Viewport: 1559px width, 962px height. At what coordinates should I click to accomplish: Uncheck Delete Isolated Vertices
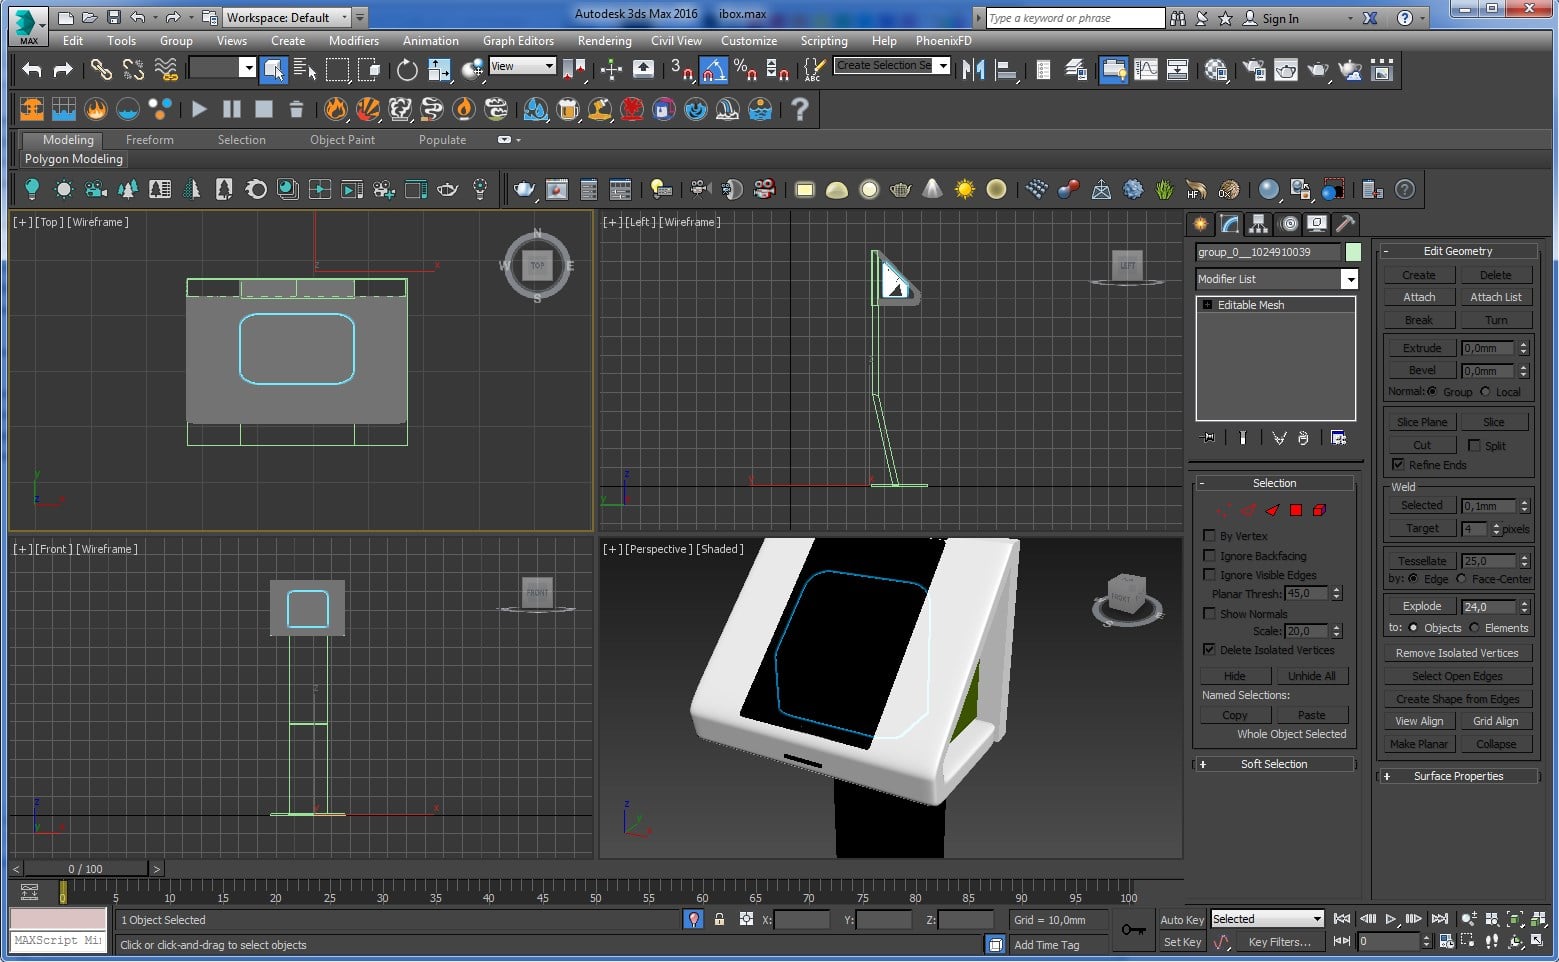[x=1209, y=650]
